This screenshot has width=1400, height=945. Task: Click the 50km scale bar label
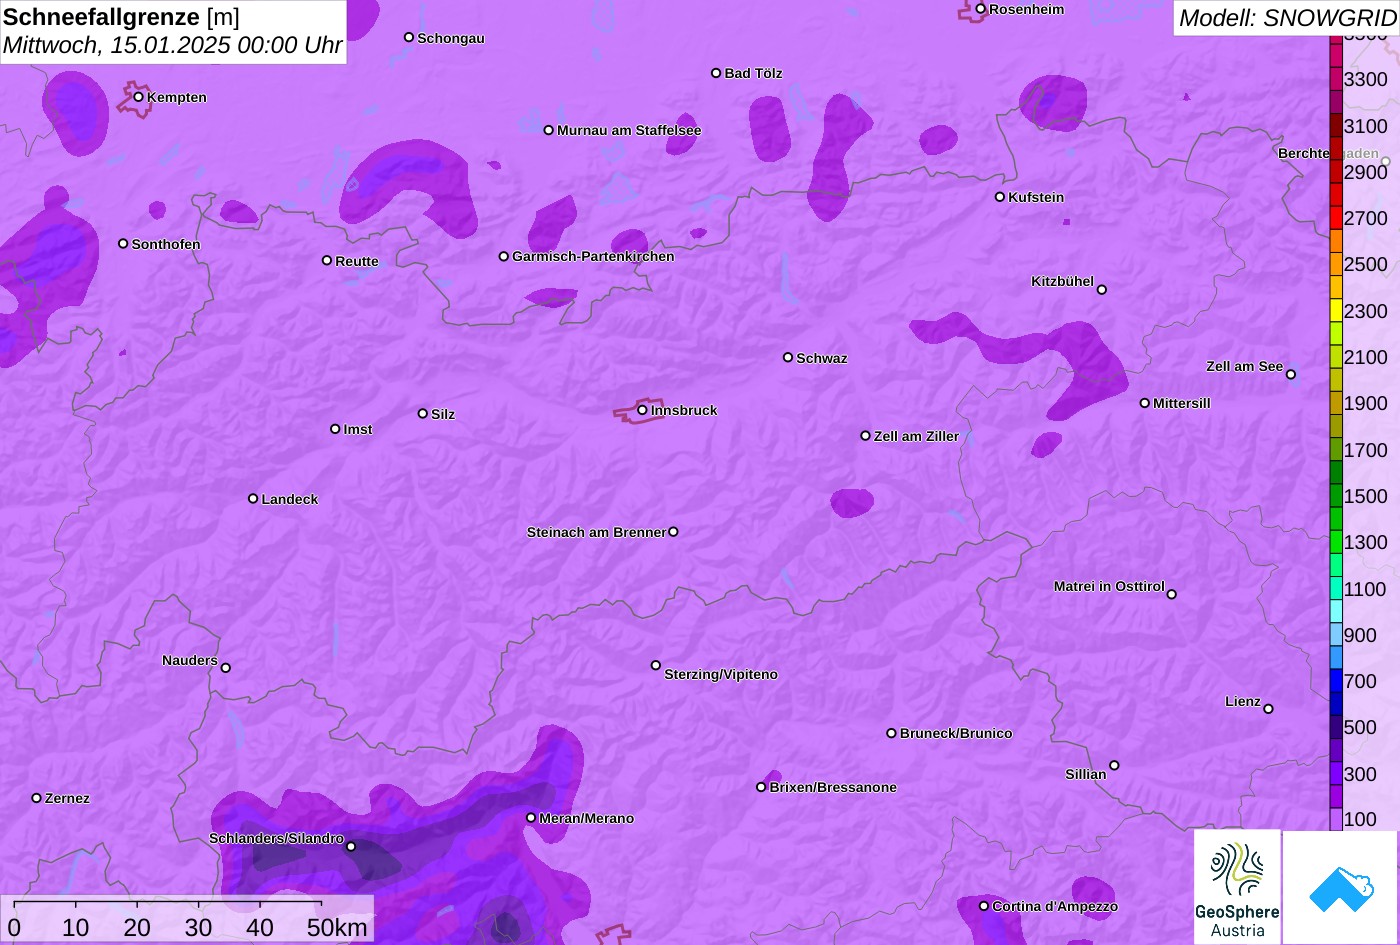(x=337, y=928)
